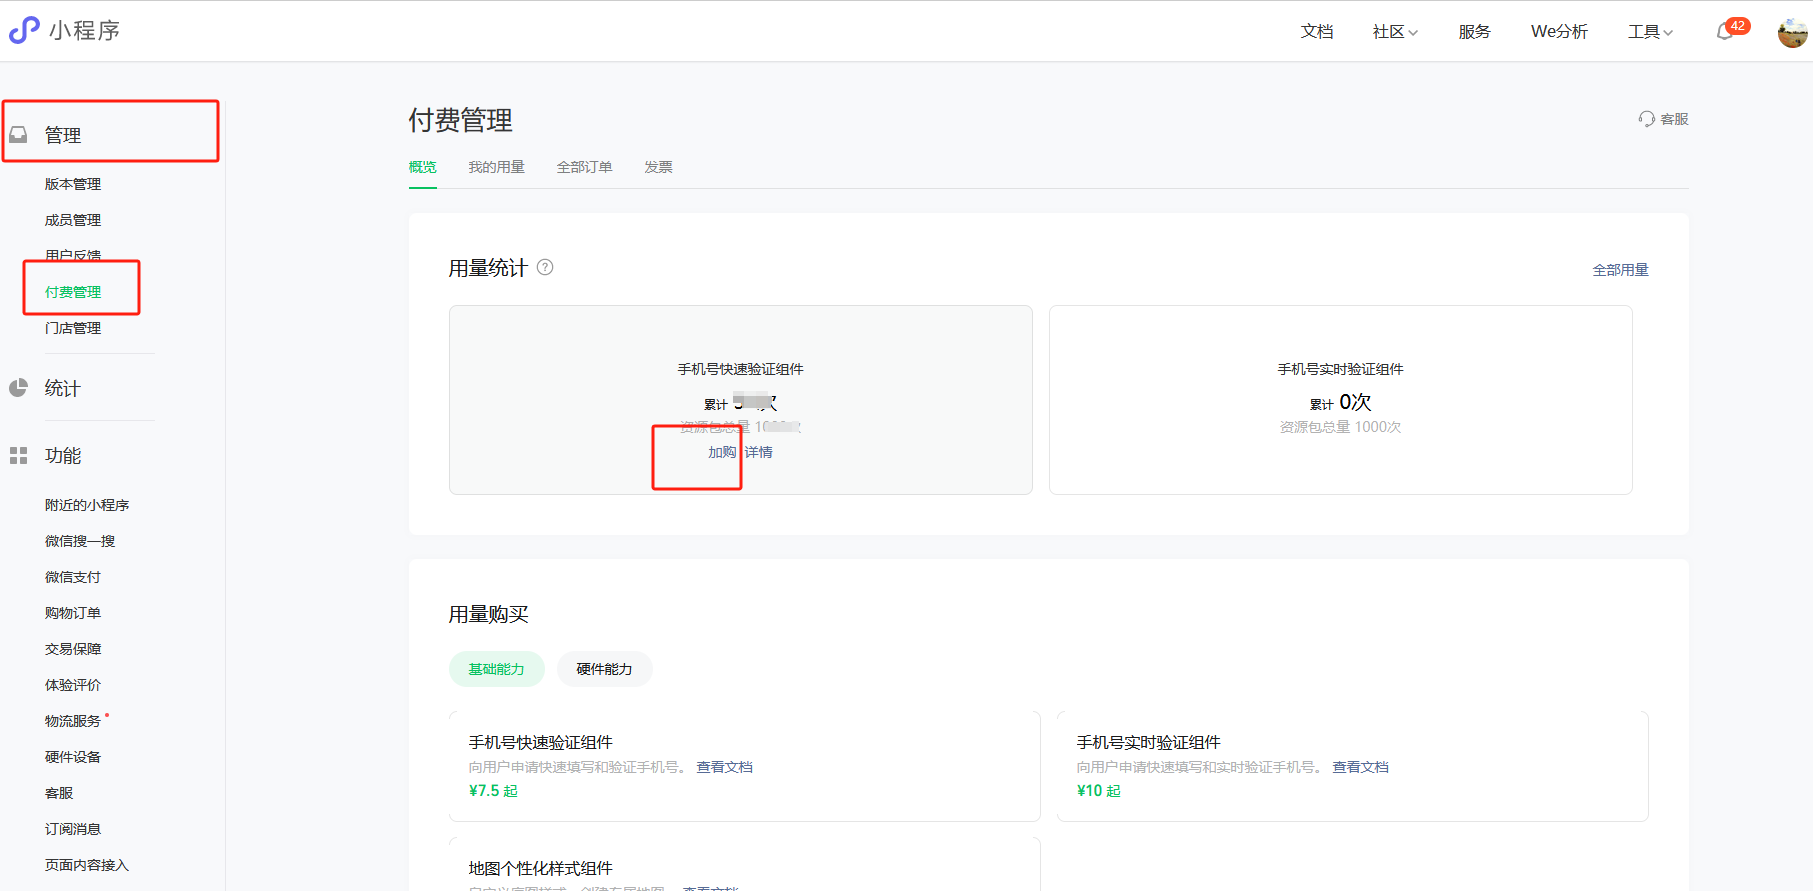Click the 功能 grid icon
Image resolution: width=1813 pixels, height=891 pixels.
pyautogui.click(x=18, y=456)
